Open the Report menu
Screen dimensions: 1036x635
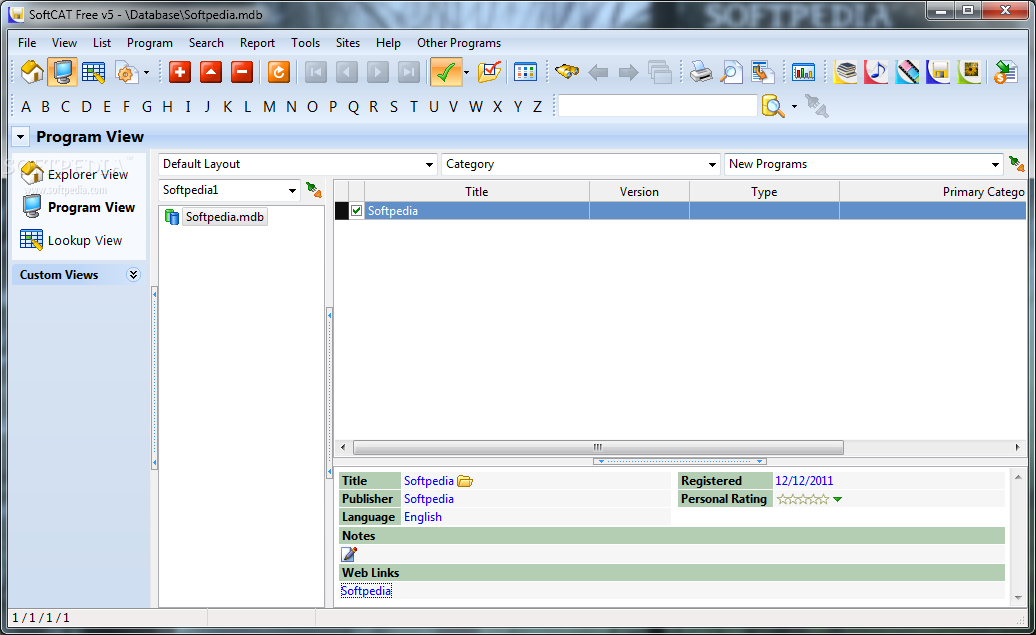pyautogui.click(x=257, y=43)
